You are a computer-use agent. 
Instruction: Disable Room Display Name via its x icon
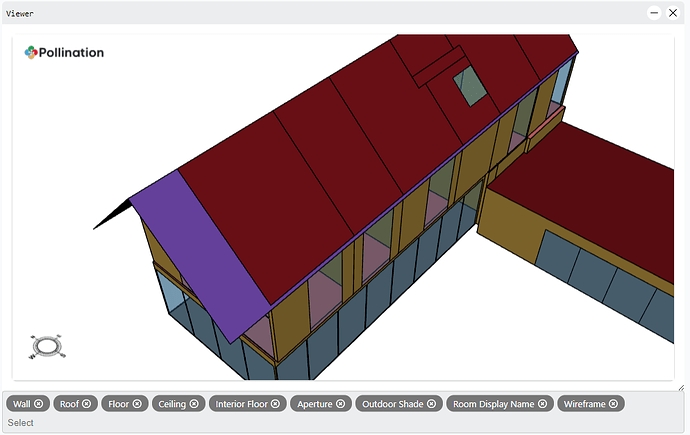tap(542, 404)
